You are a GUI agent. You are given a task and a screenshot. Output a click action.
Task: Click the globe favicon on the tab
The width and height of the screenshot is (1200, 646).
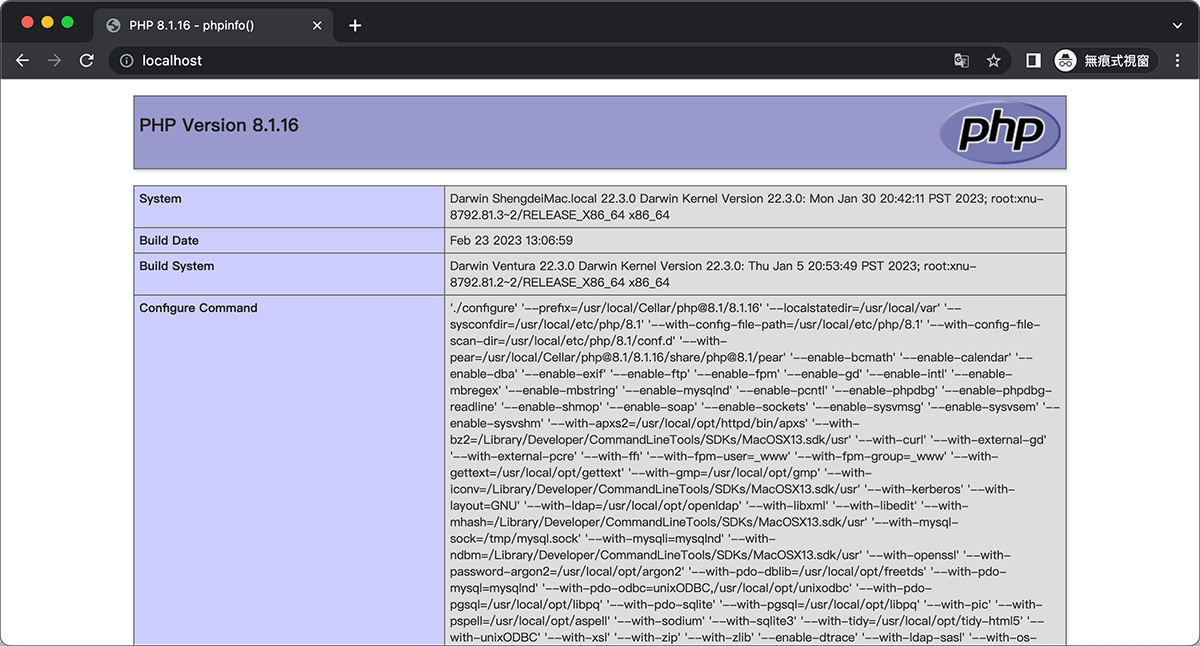(x=113, y=25)
